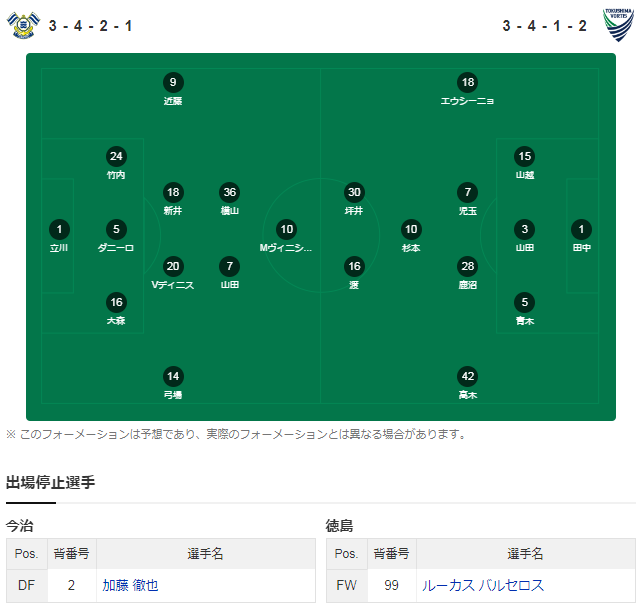Select Tokushima number 30 坪井
638x604 pixels.
click(354, 199)
